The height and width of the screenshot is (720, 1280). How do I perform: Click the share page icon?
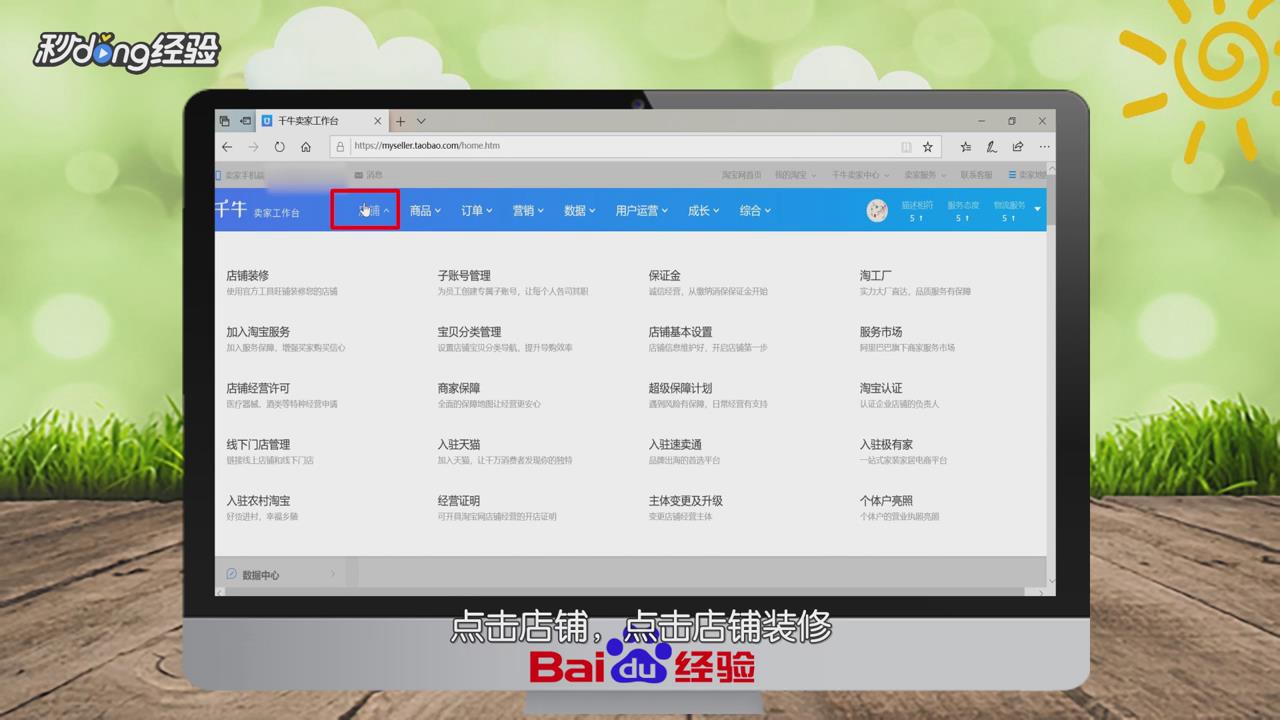[x=1018, y=146]
